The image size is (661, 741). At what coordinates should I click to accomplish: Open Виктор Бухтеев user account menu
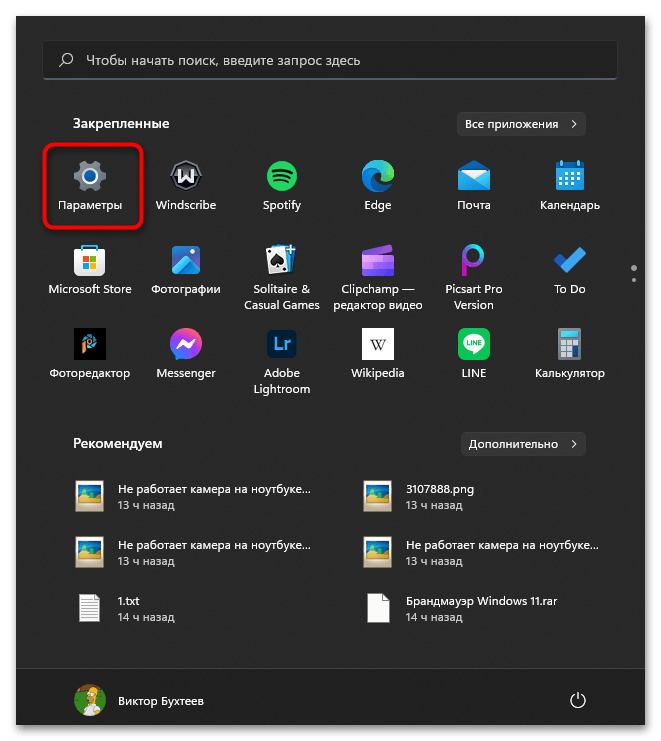pyautogui.click(x=139, y=700)
